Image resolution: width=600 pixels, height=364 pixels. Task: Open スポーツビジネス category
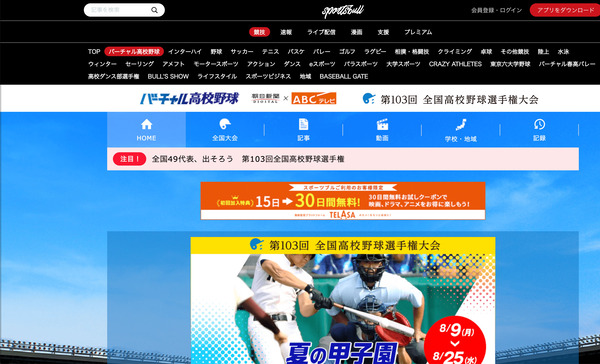[x=268, y=76]
